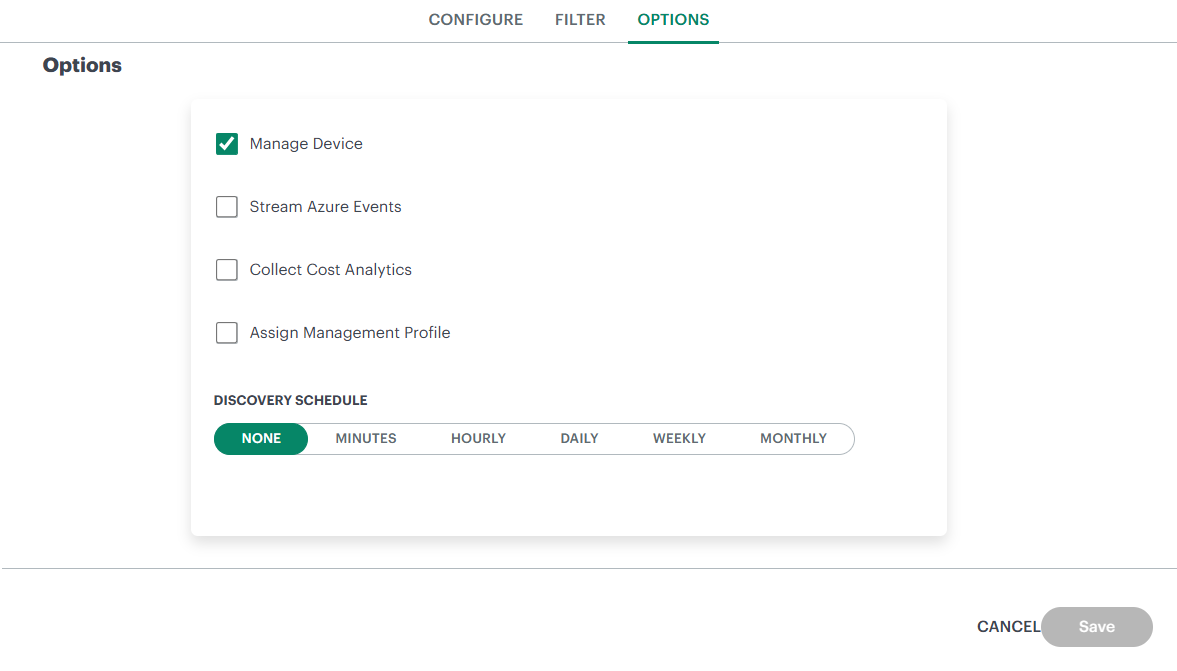Set discovery schedule to MINUTES

click(366, 439)
